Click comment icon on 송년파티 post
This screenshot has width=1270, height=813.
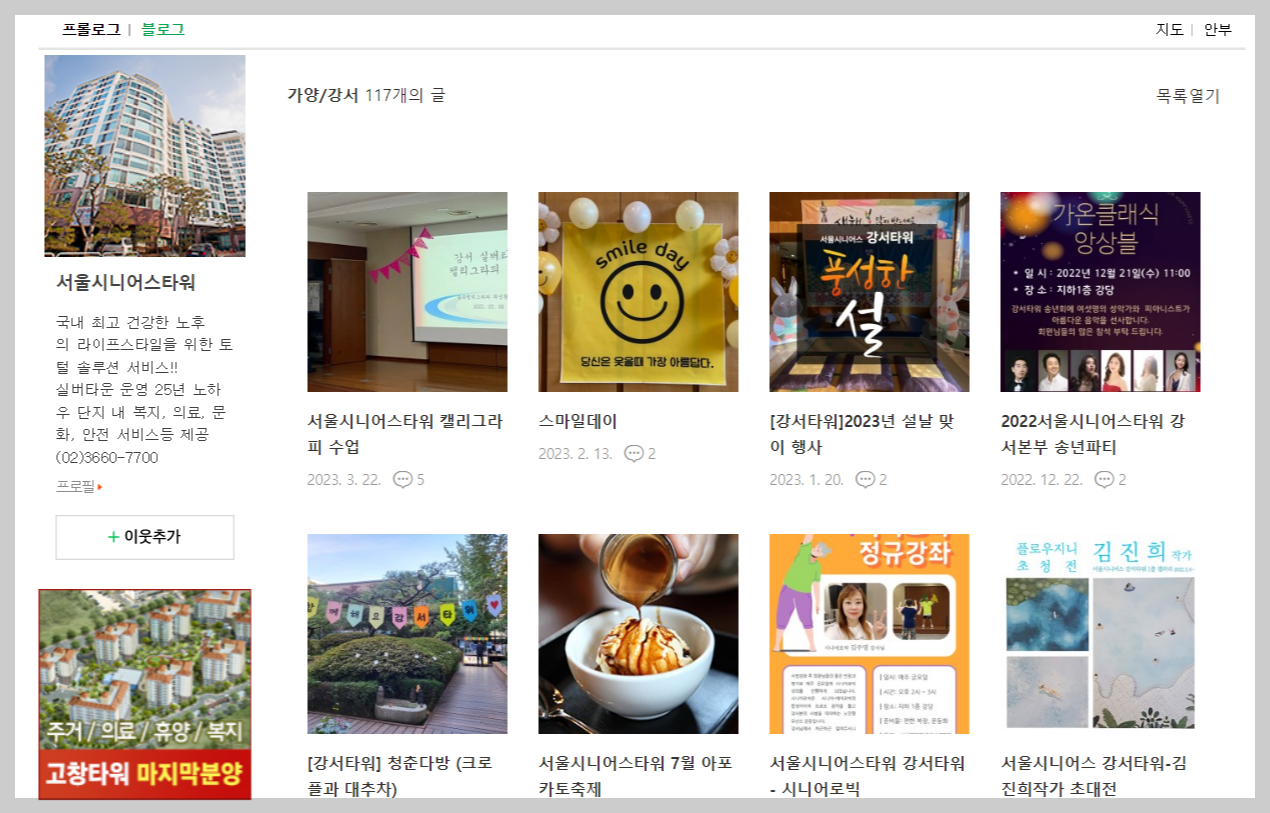pos(1104,480)
